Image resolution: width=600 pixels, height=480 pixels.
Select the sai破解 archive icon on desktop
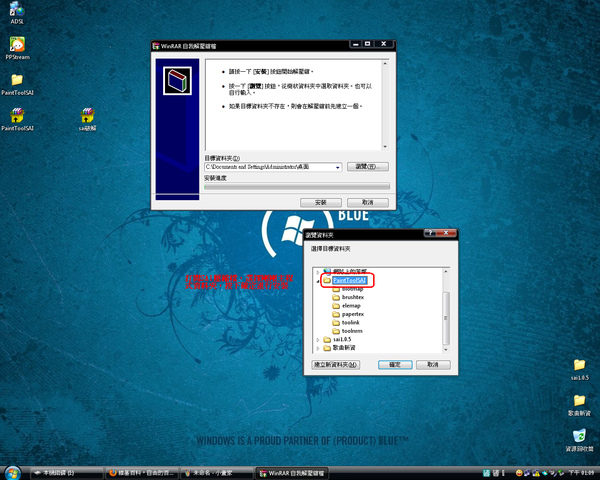pyautogui.click(x=88, y=119)
